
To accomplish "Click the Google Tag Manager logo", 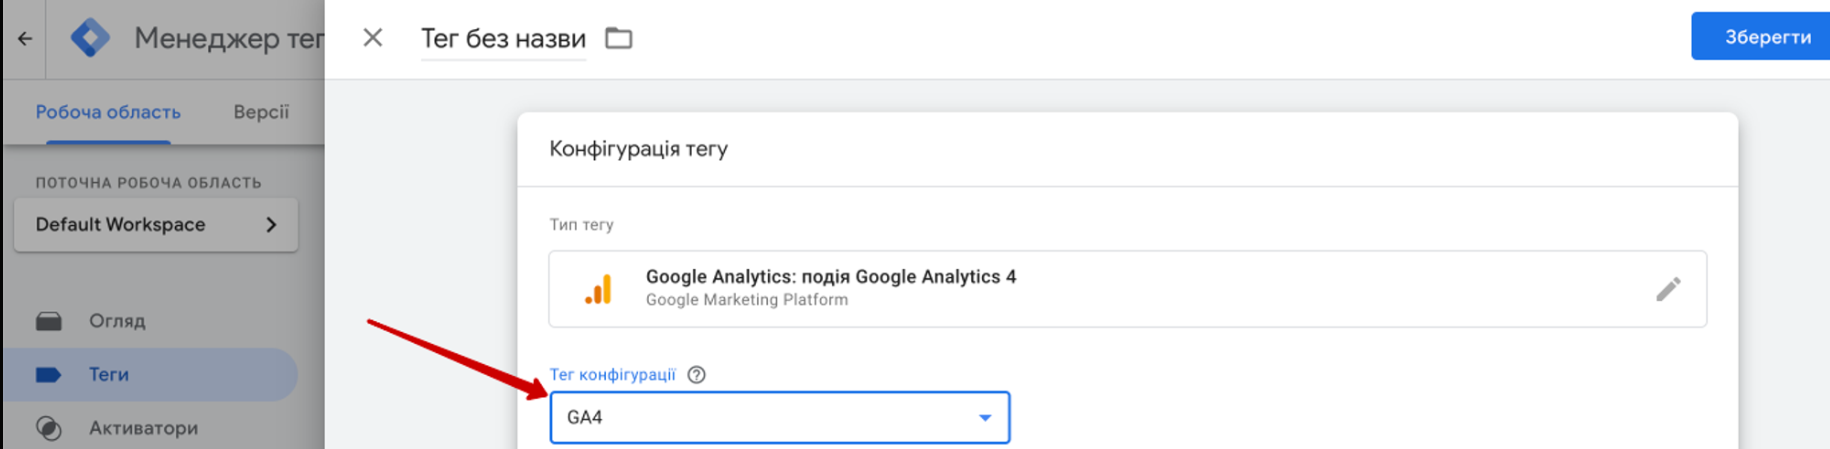I will point(90,38).
